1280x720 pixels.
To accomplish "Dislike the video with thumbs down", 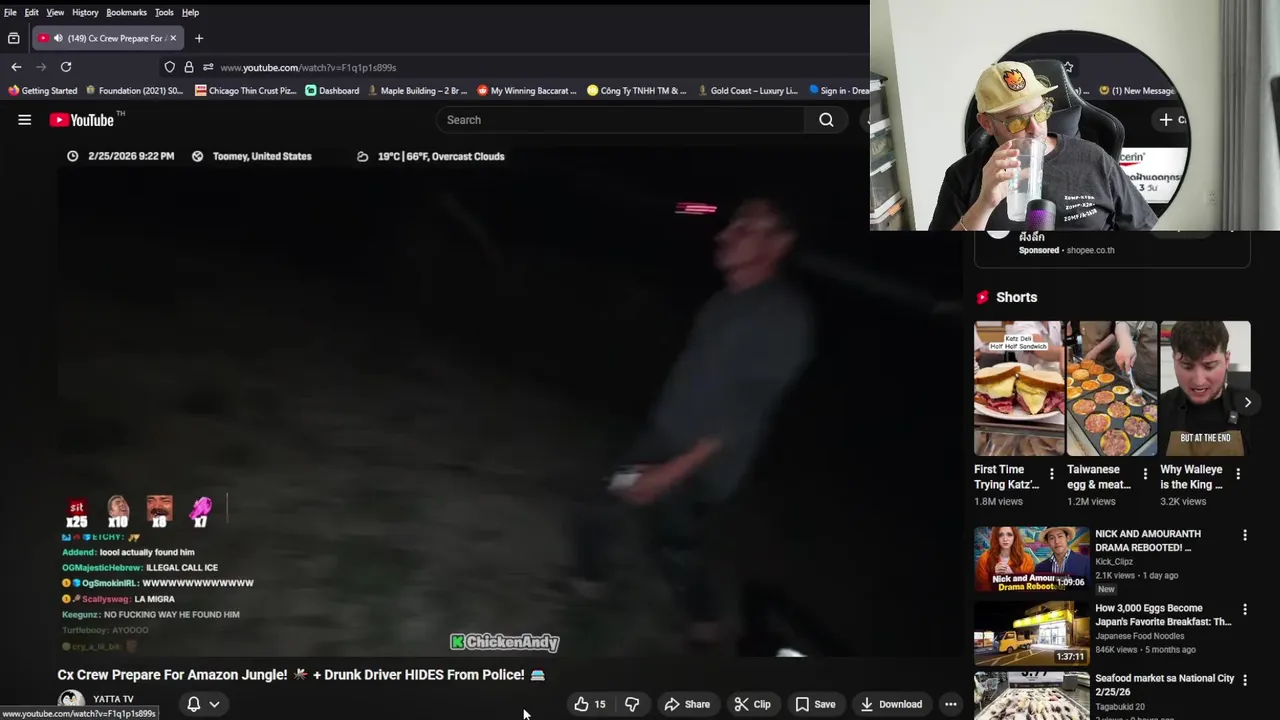I will (x=632, y=704).
